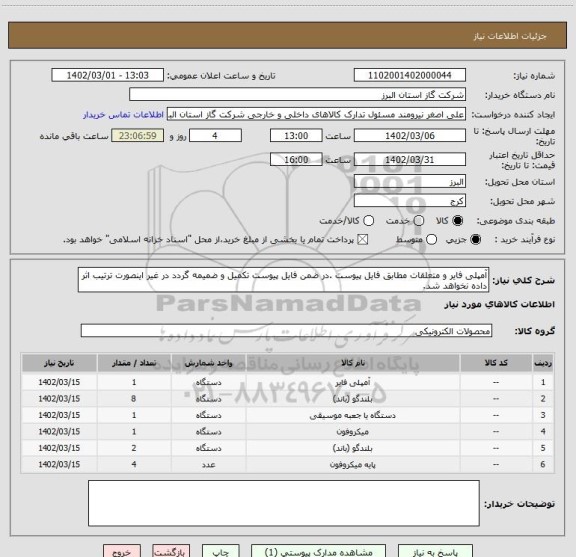Viewport: 576px width, 557px height.
Task: Click the buyer name field شرکت گاز استان البرز
Action: coord(298,95)
